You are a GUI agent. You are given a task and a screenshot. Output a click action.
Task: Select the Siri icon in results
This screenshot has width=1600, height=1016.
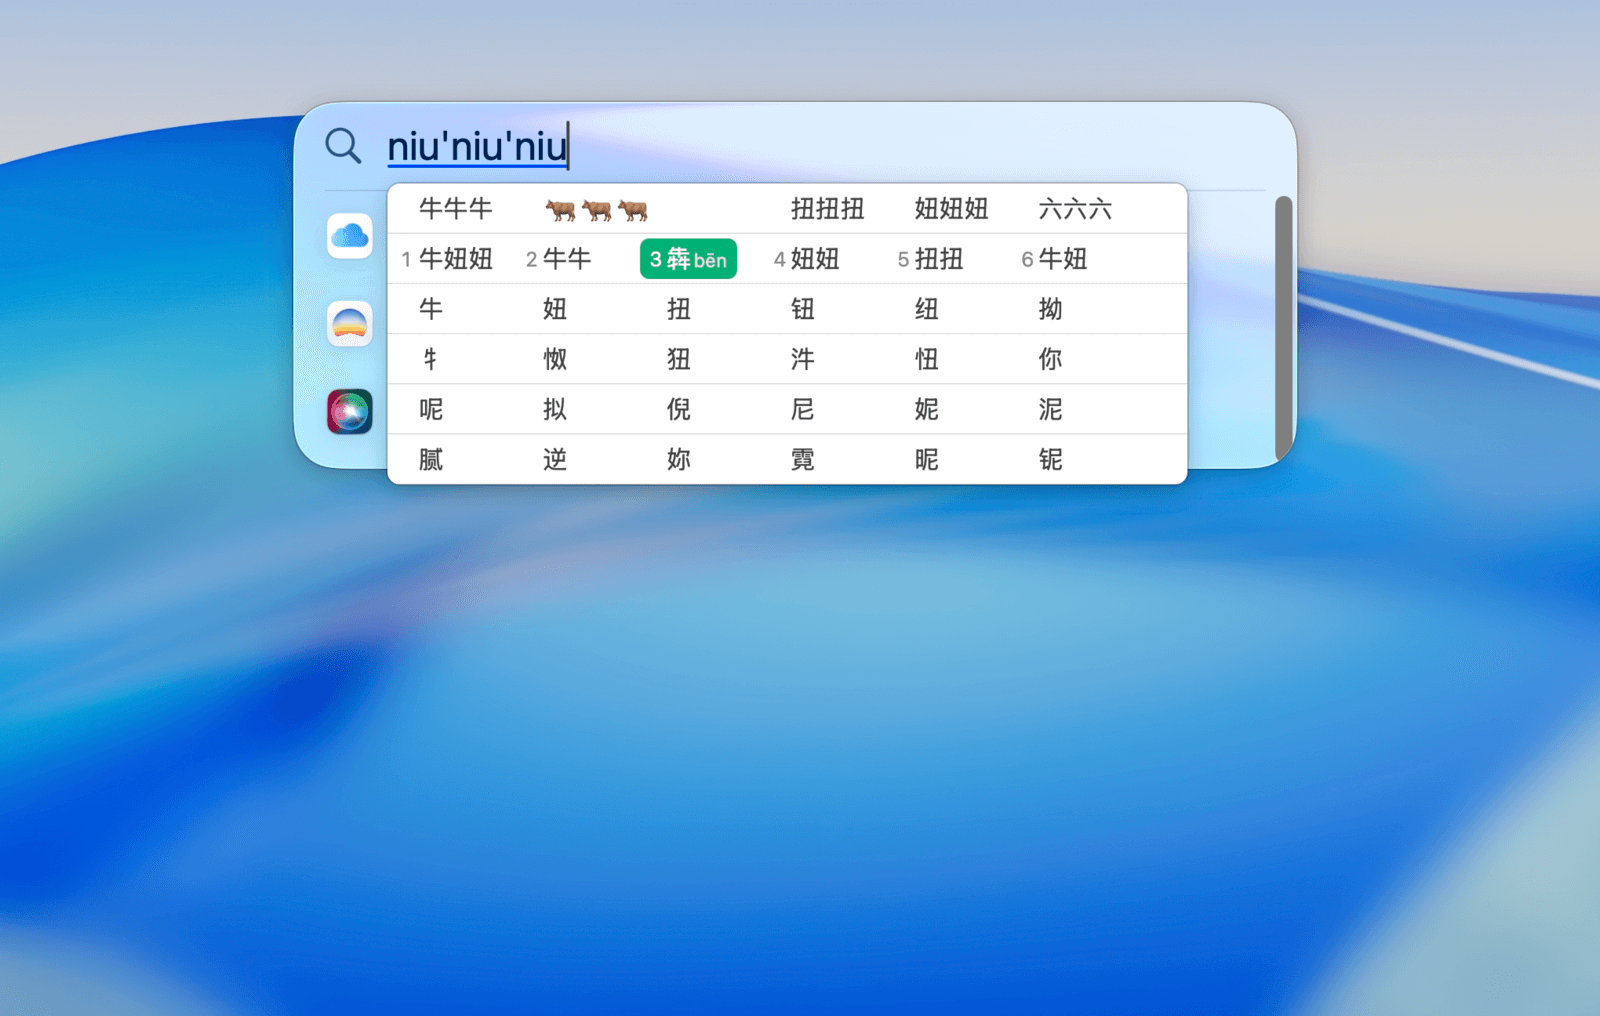tap(350, 412)
